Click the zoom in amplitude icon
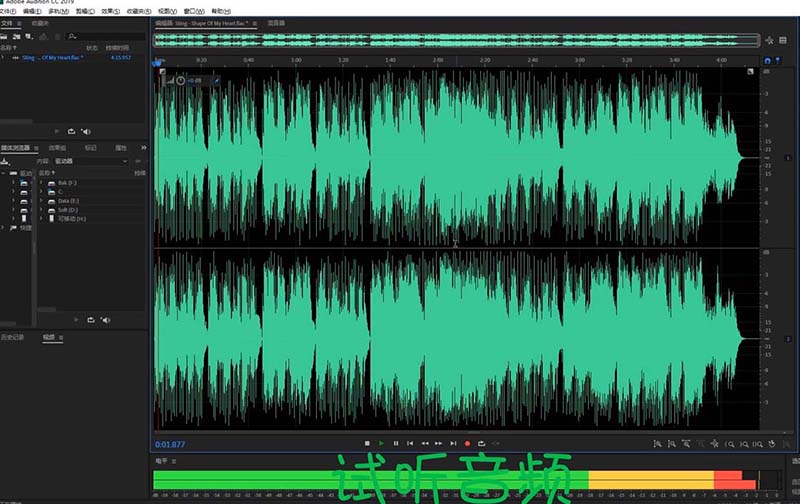800x504 pixels. [x=658, y=444]
